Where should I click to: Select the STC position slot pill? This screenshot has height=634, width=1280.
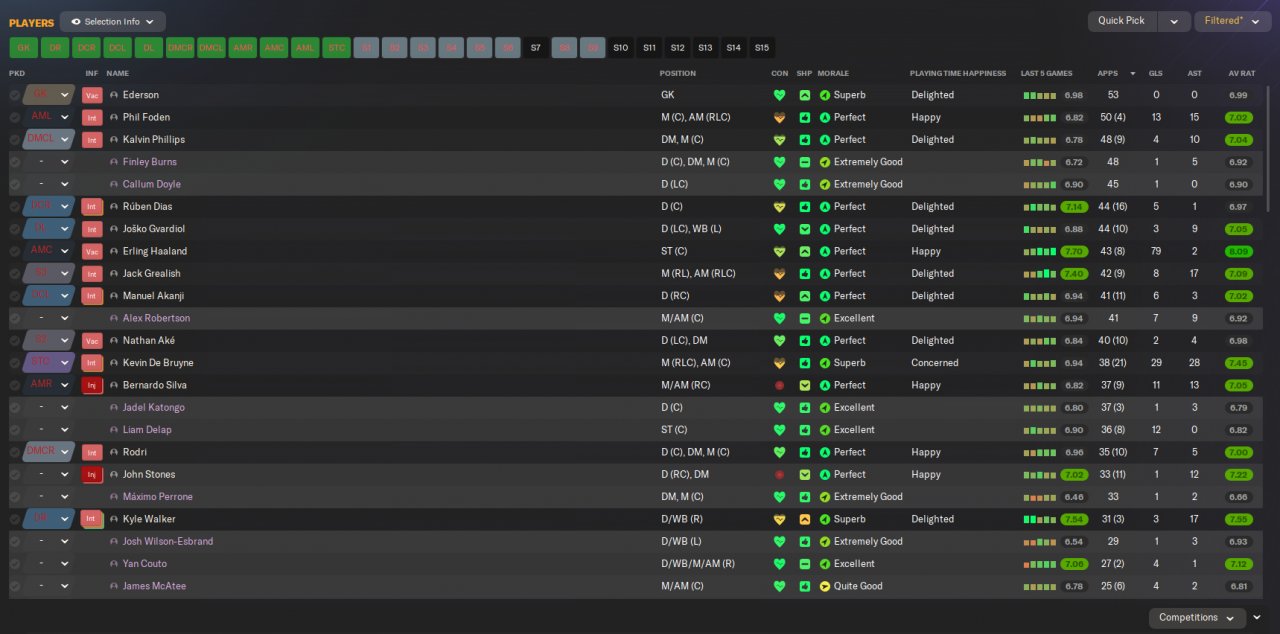tap(336, 47)
